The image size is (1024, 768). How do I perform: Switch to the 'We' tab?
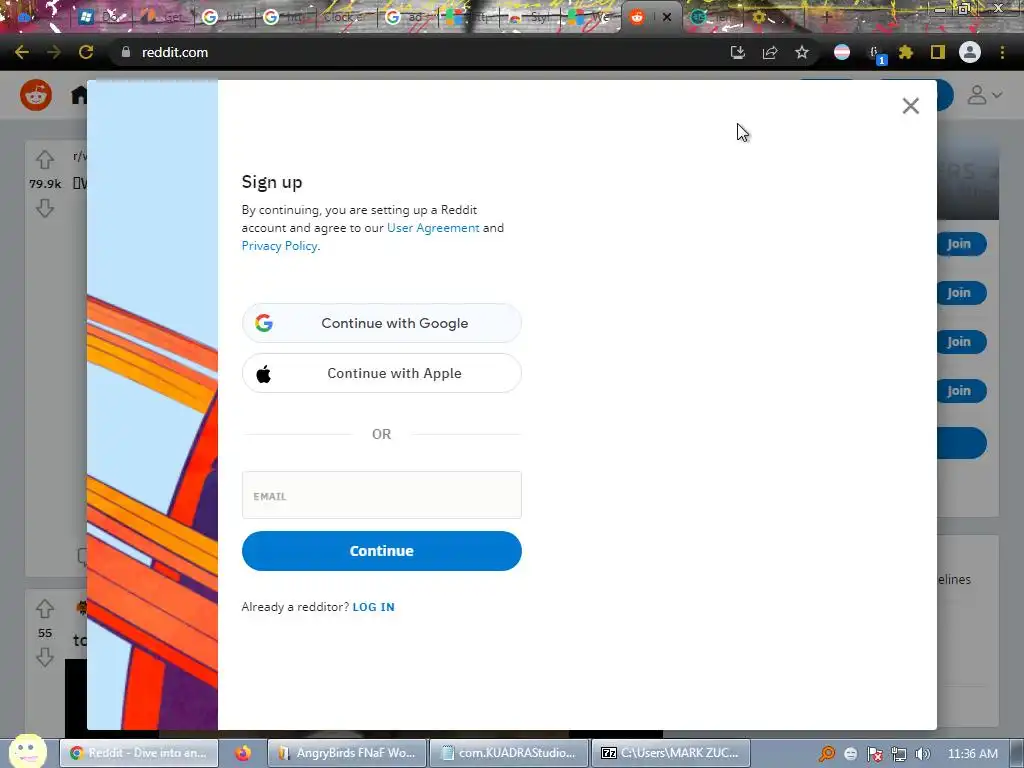[x=590, y=17]
